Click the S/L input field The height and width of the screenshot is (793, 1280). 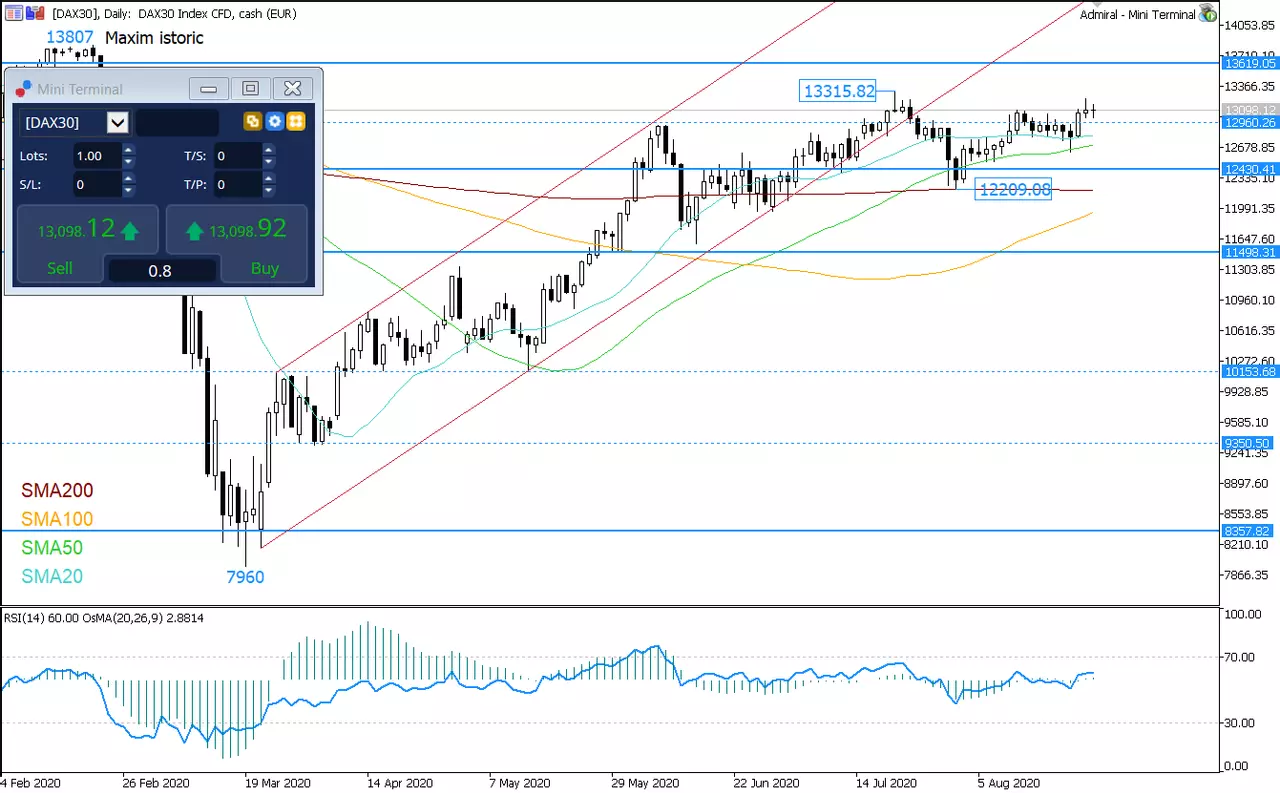(x=97, y=184)
